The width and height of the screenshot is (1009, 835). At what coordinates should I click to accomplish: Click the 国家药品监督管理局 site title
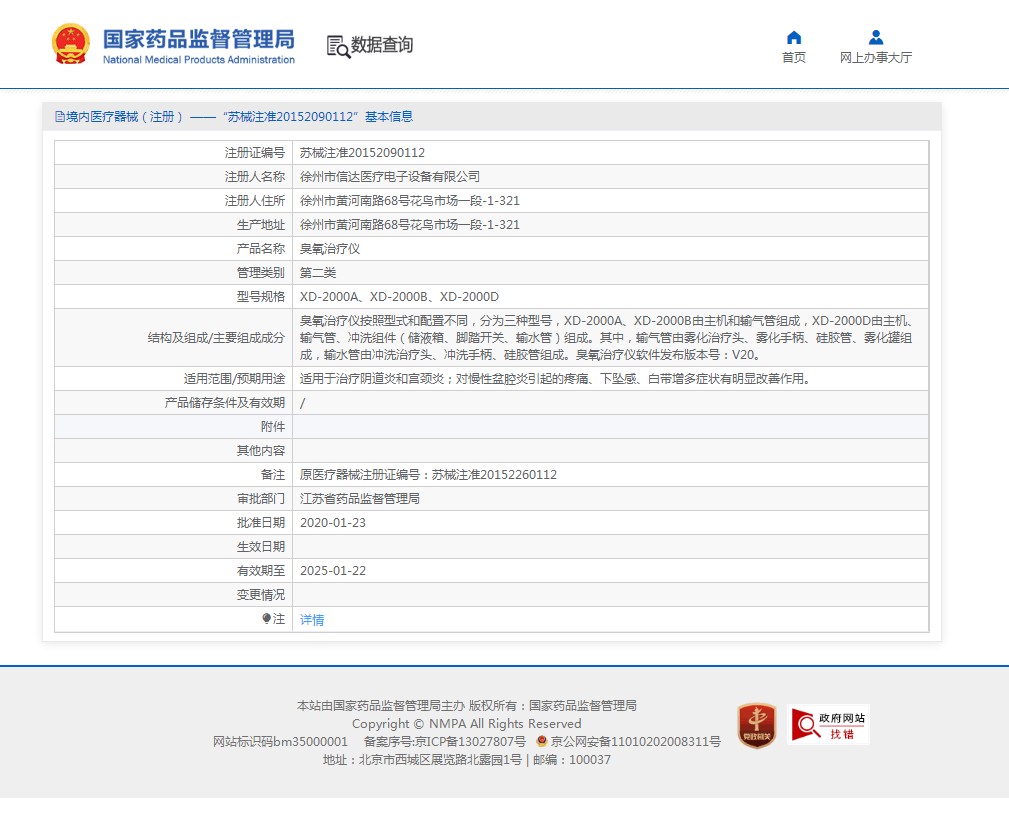[199, 40]
